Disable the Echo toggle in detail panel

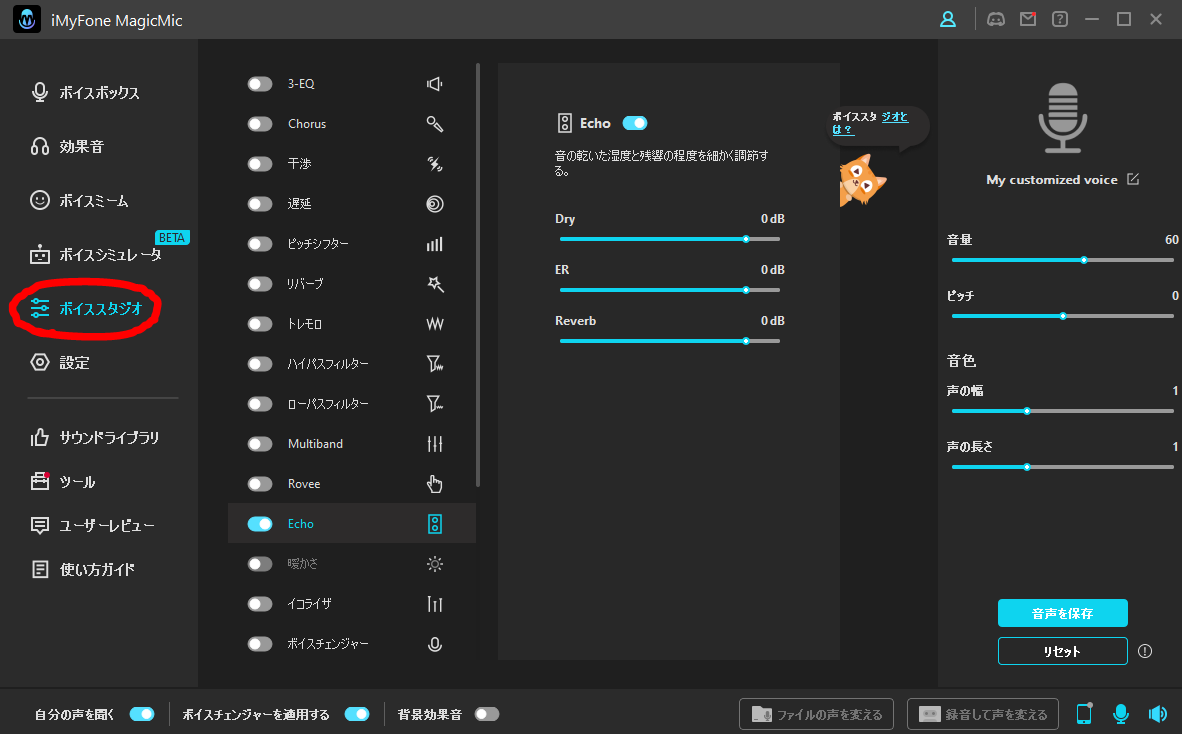(x=635, y=123)
